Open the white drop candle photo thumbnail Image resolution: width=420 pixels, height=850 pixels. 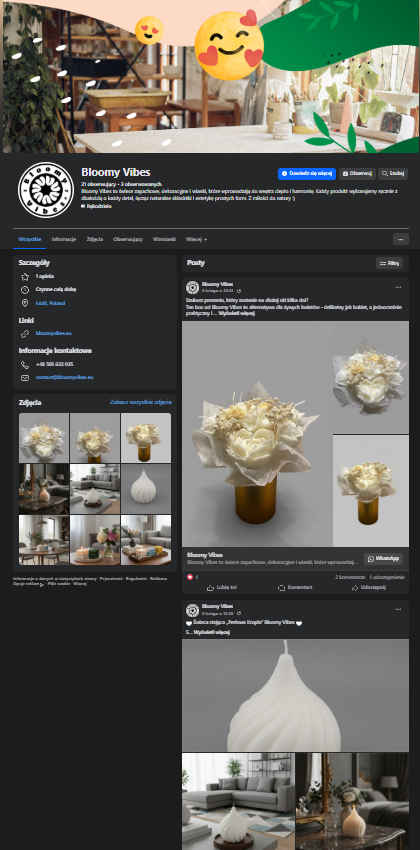(x=146, y=488)
